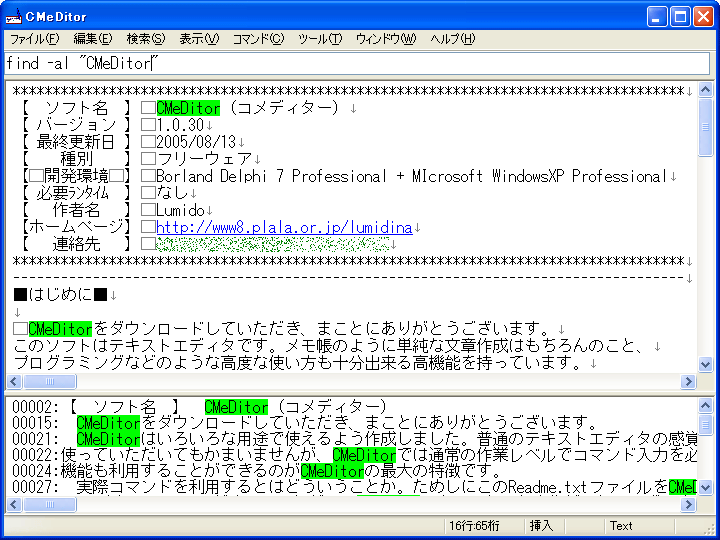Click results pane scrollbar up arrow
Viewport: 720px width, 540px height.
(705, 405)
